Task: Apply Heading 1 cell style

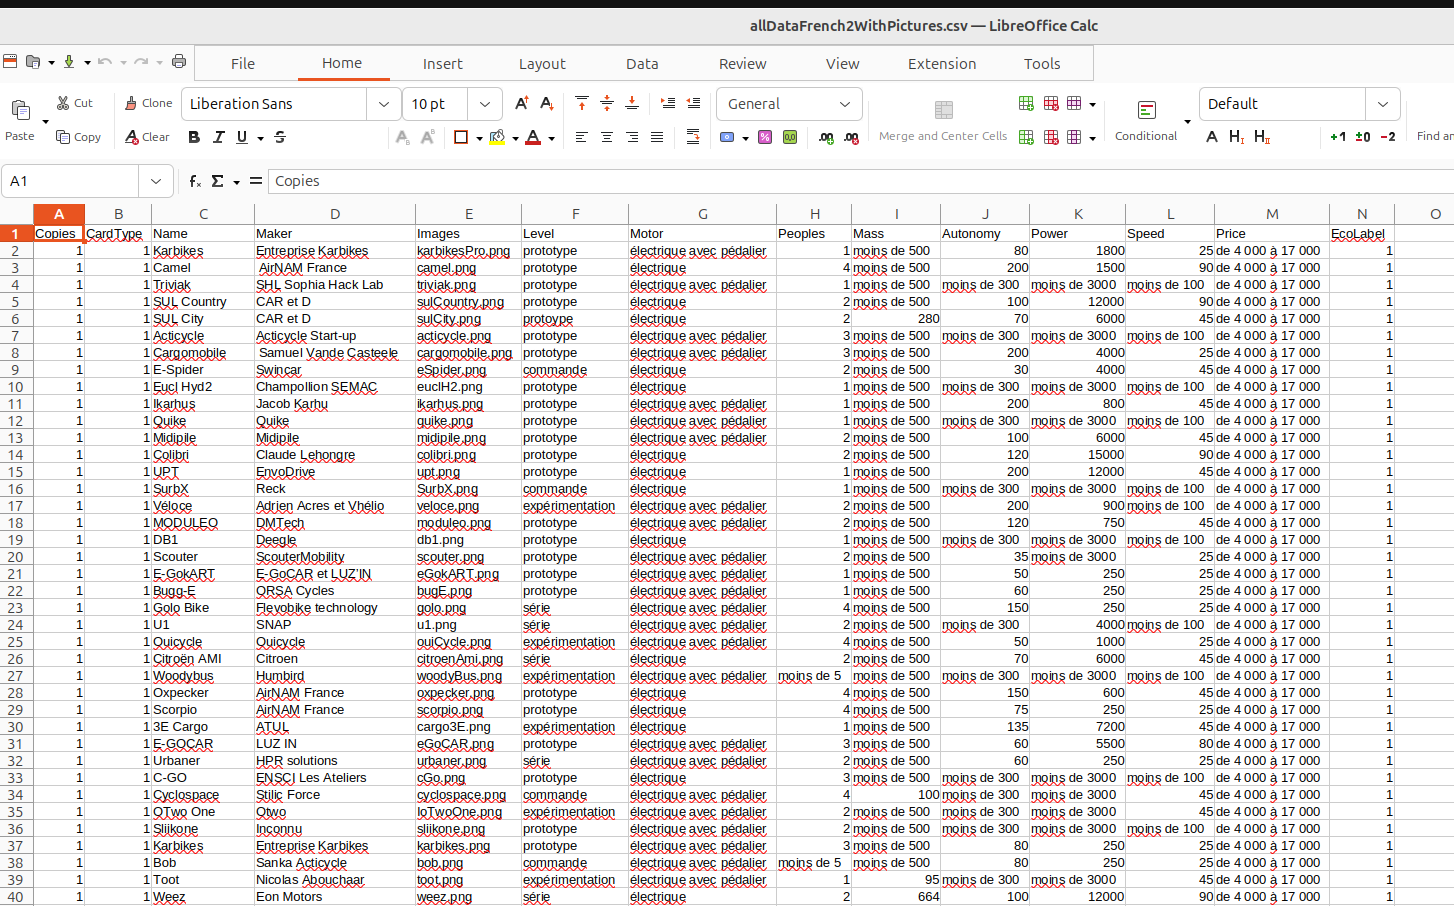Action: (x=1237, y=137)
